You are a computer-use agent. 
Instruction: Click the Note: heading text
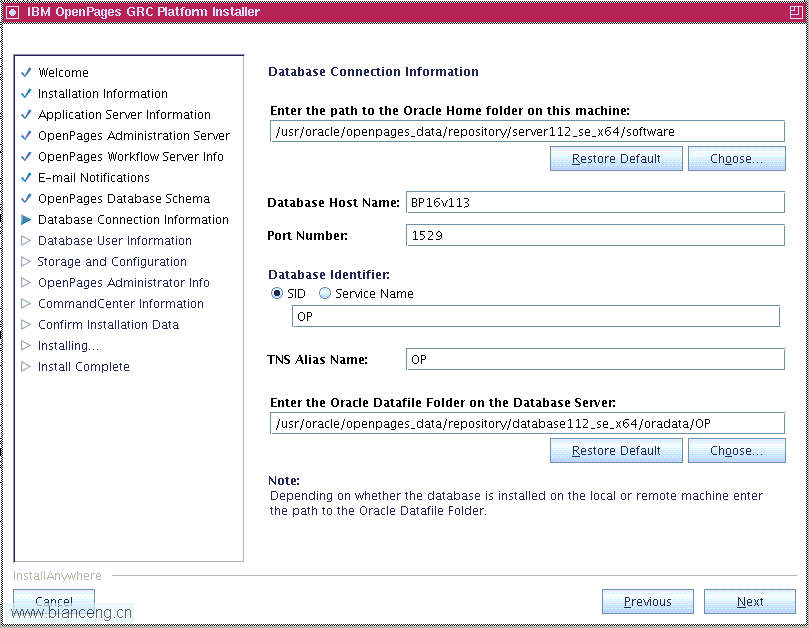tap(284, 480)
